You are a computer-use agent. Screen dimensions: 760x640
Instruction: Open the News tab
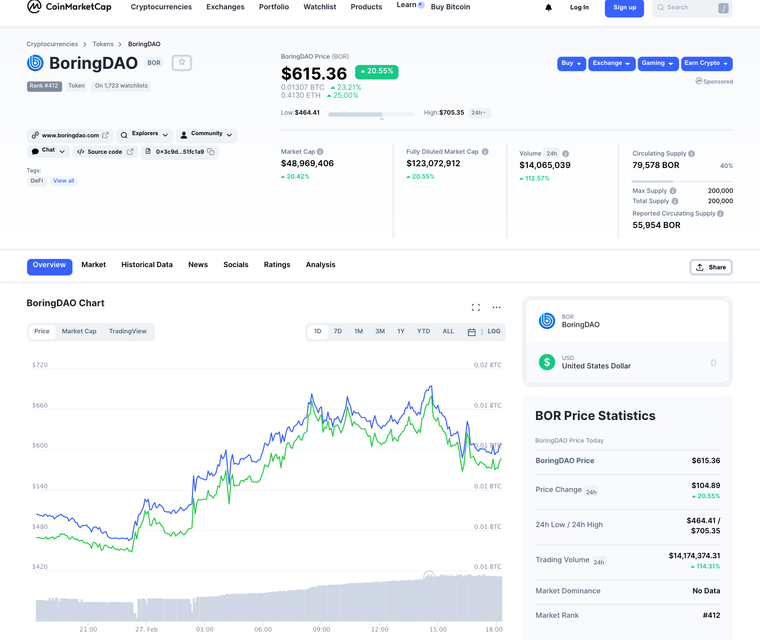pyautogui.click(x=198, y=265)
